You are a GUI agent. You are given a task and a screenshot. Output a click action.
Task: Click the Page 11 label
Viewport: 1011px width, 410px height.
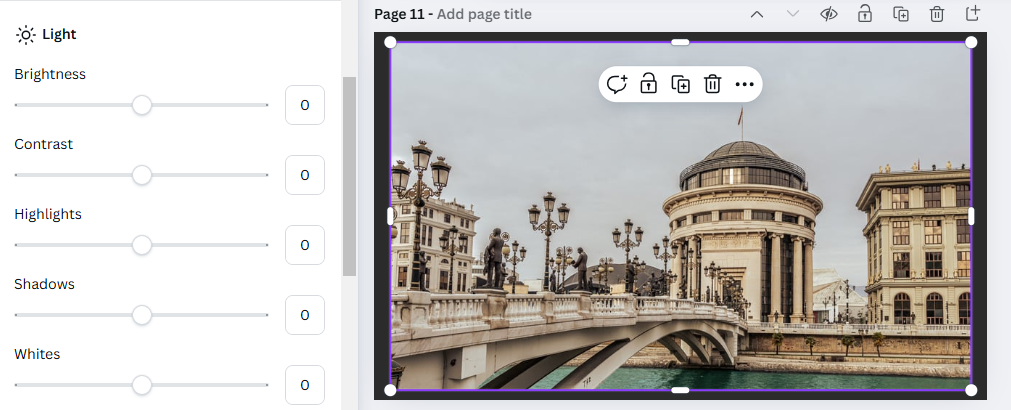(x=399, y=14)
